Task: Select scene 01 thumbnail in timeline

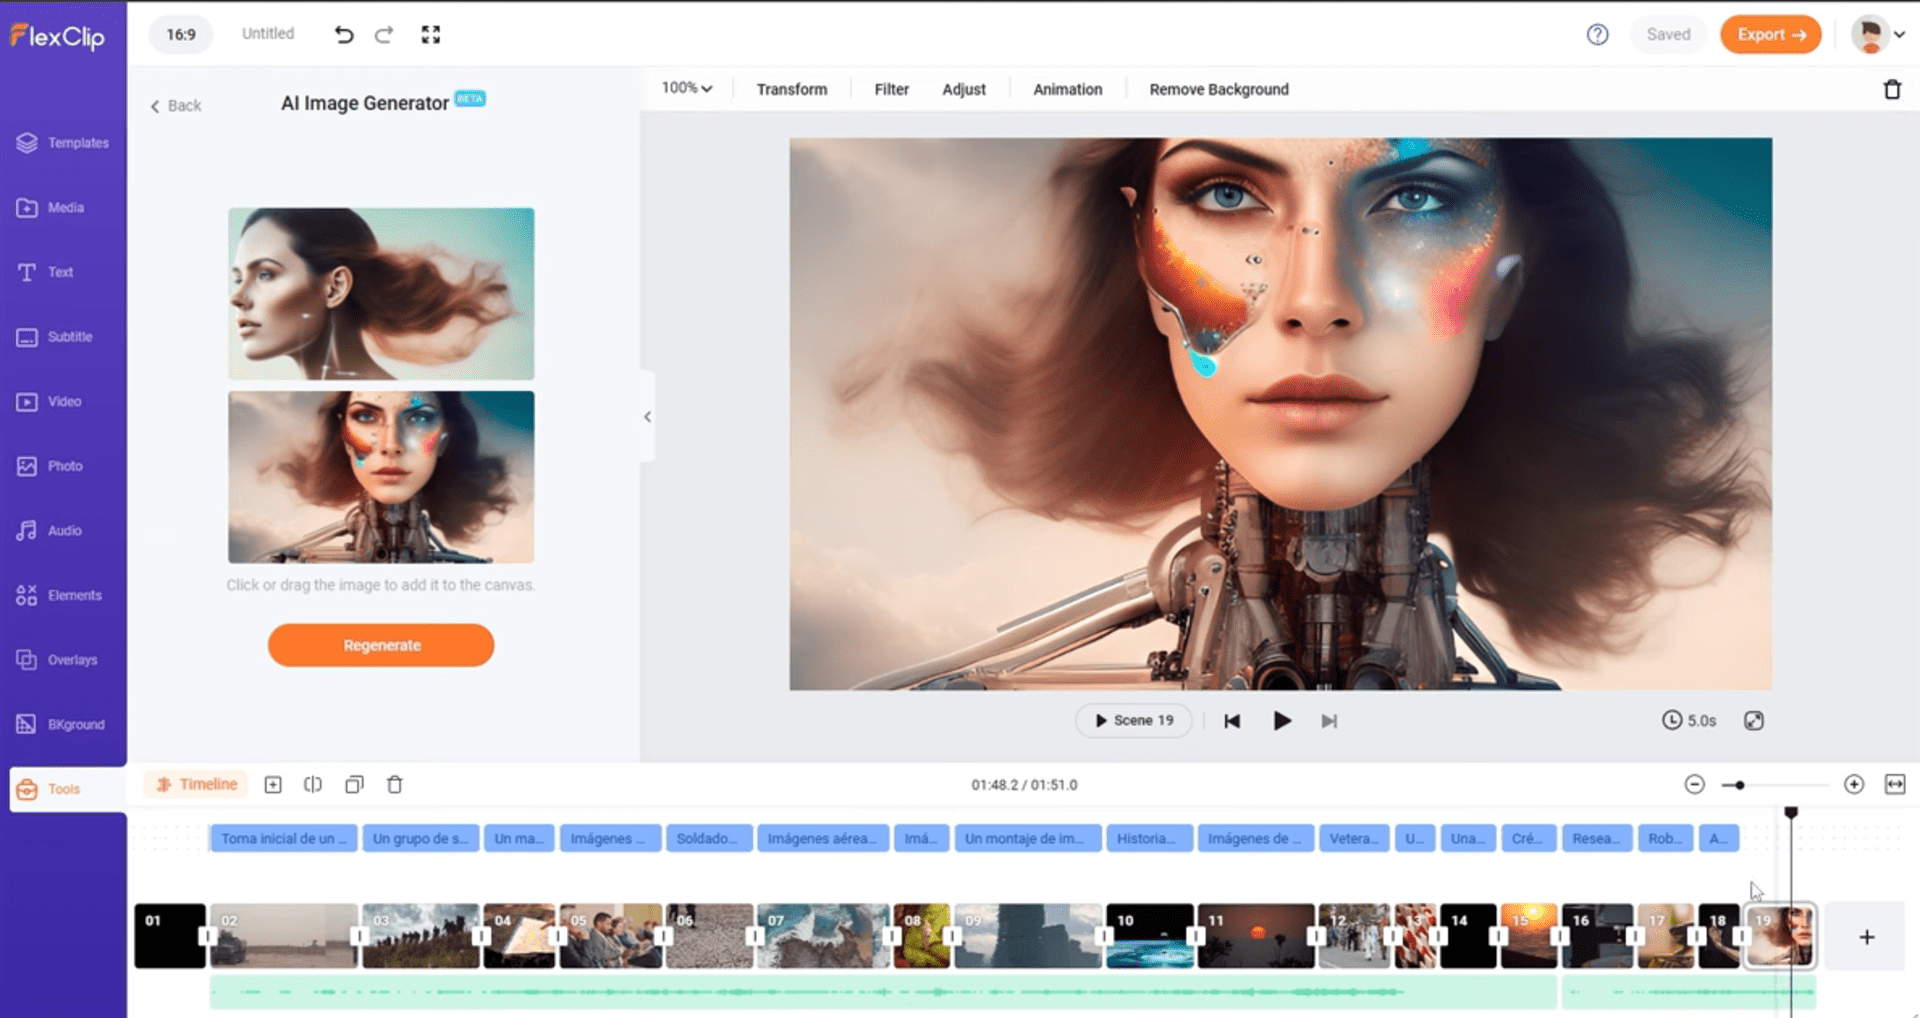Action: 170,936
